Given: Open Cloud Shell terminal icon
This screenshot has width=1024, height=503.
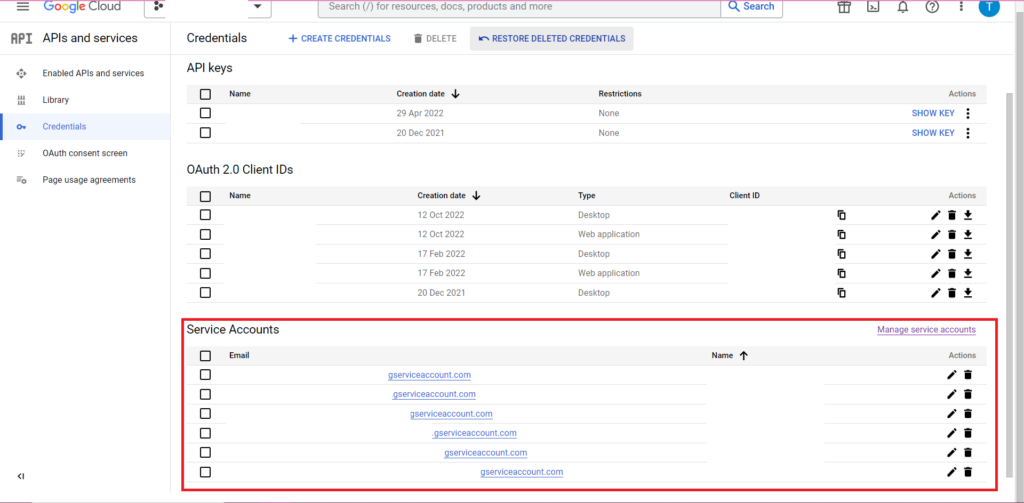Looking at the screenshot, I should tap(873, 7).
